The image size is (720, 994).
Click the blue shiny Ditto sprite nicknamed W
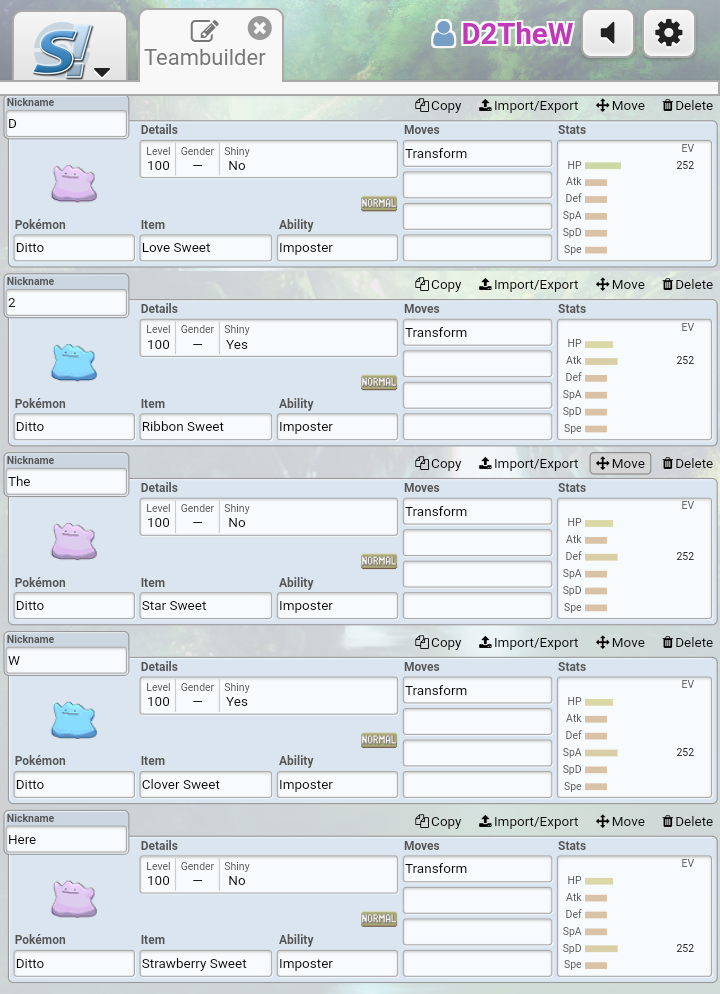coord(74,720)
